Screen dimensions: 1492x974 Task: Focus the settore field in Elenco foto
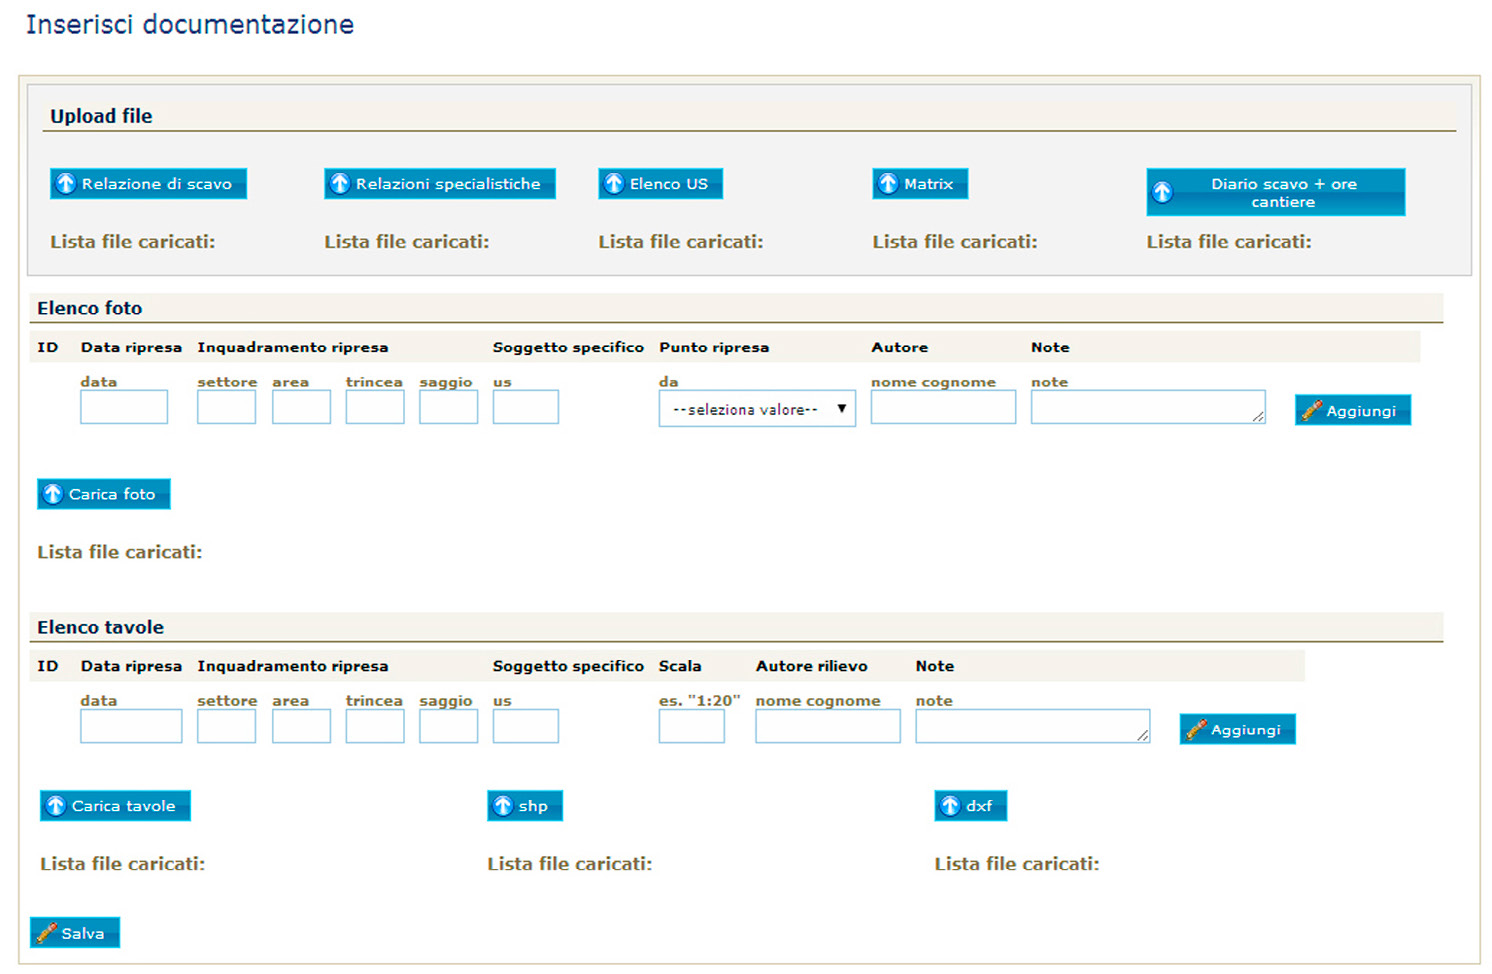pyautogui.click(x=226, y=407)
